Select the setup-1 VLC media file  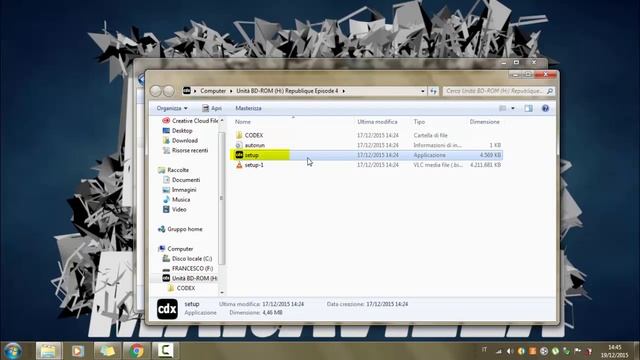point(249,165)
